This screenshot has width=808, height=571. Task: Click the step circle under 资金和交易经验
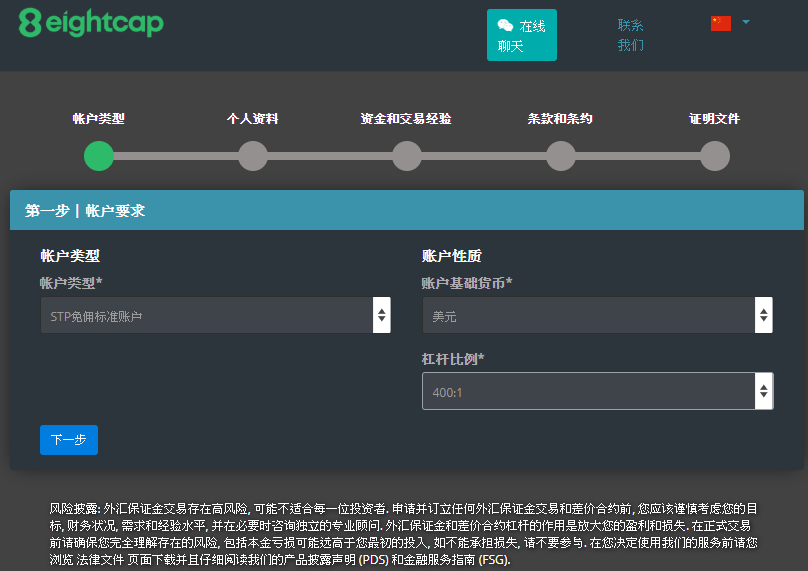pyautogui.click(x=407, y=156)
